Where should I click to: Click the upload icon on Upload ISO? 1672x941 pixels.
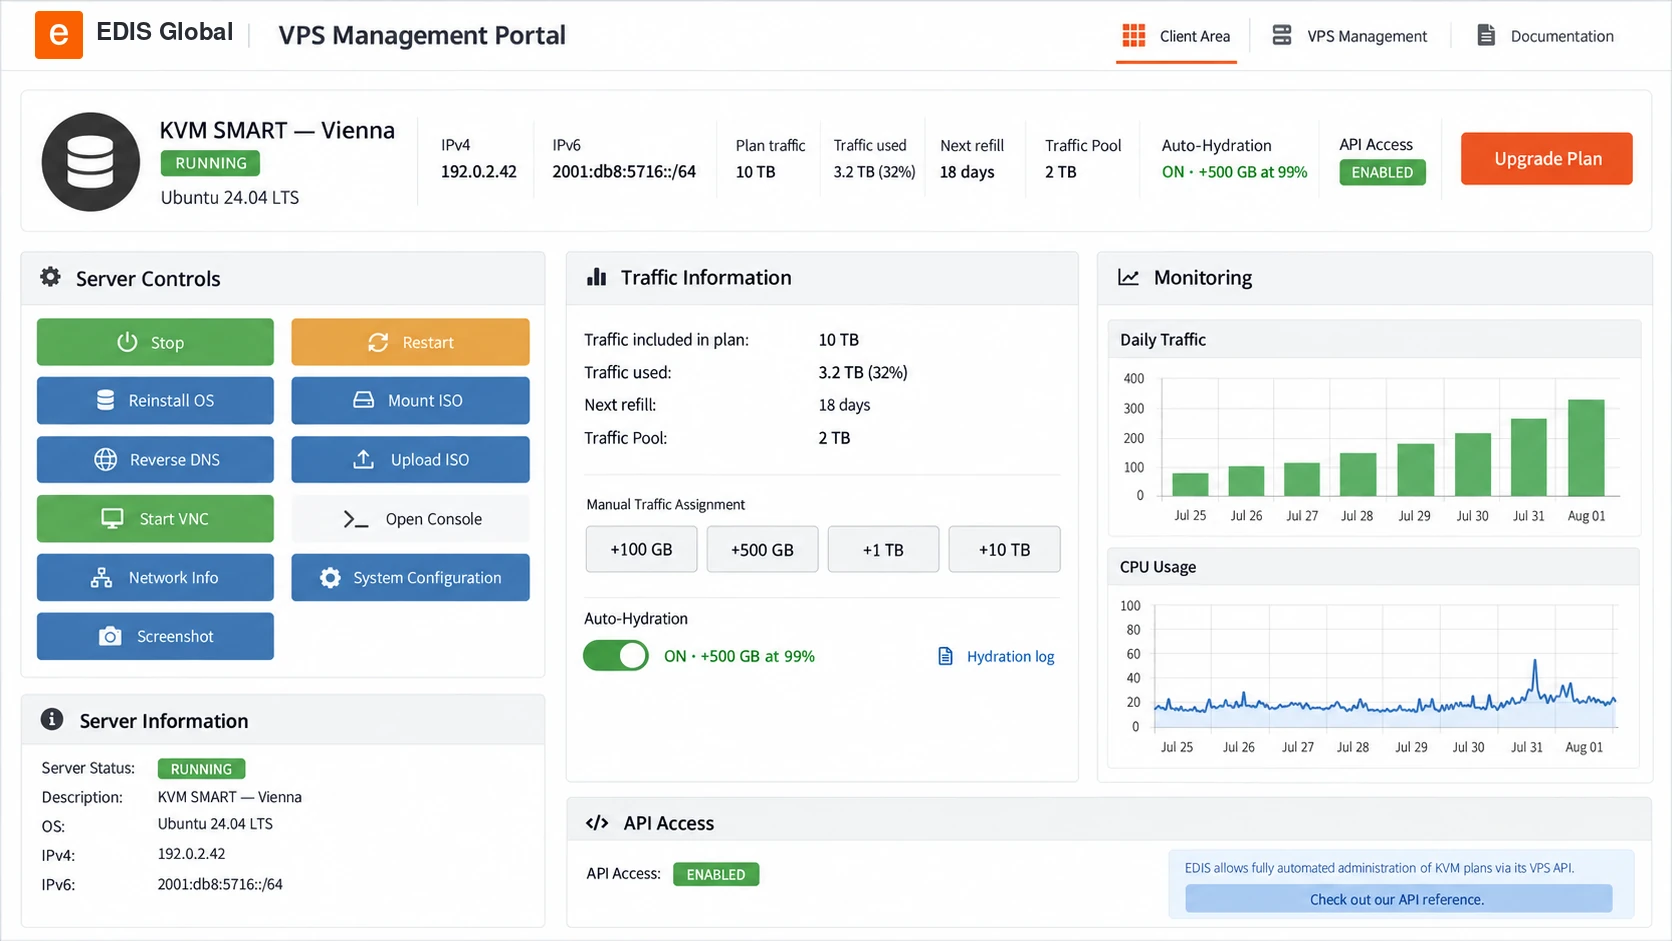pyautogui.click(x=364, y=459)
